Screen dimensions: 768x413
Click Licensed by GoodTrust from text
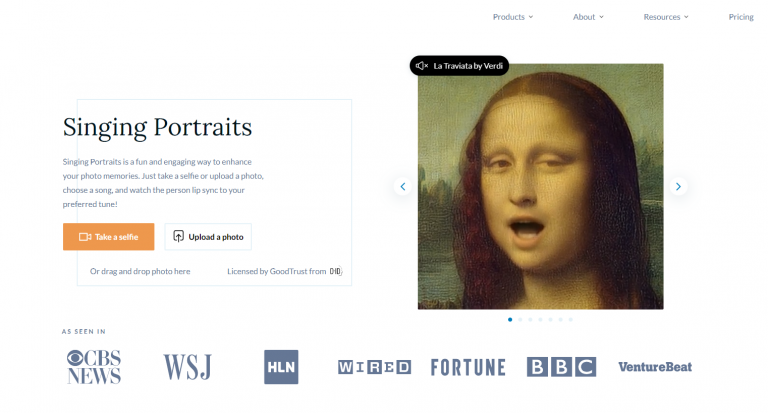point(276,271)
